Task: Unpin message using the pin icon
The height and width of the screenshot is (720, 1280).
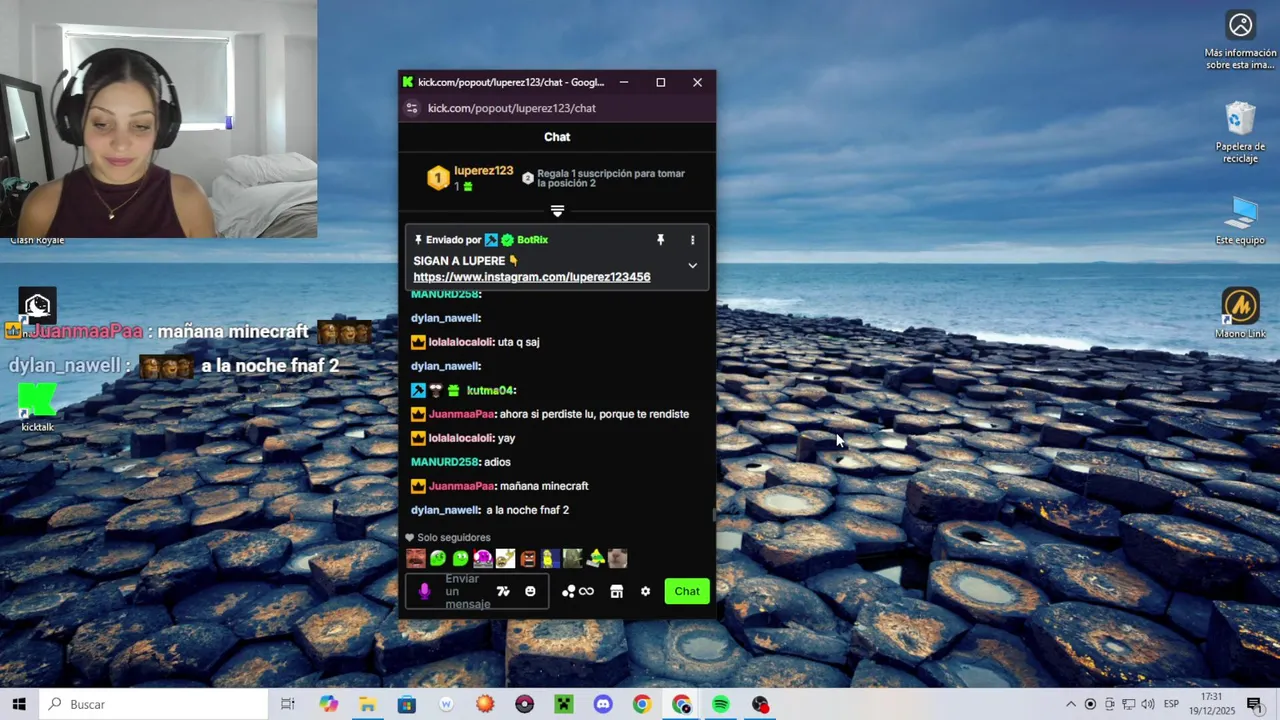Action: coord(660,240)
